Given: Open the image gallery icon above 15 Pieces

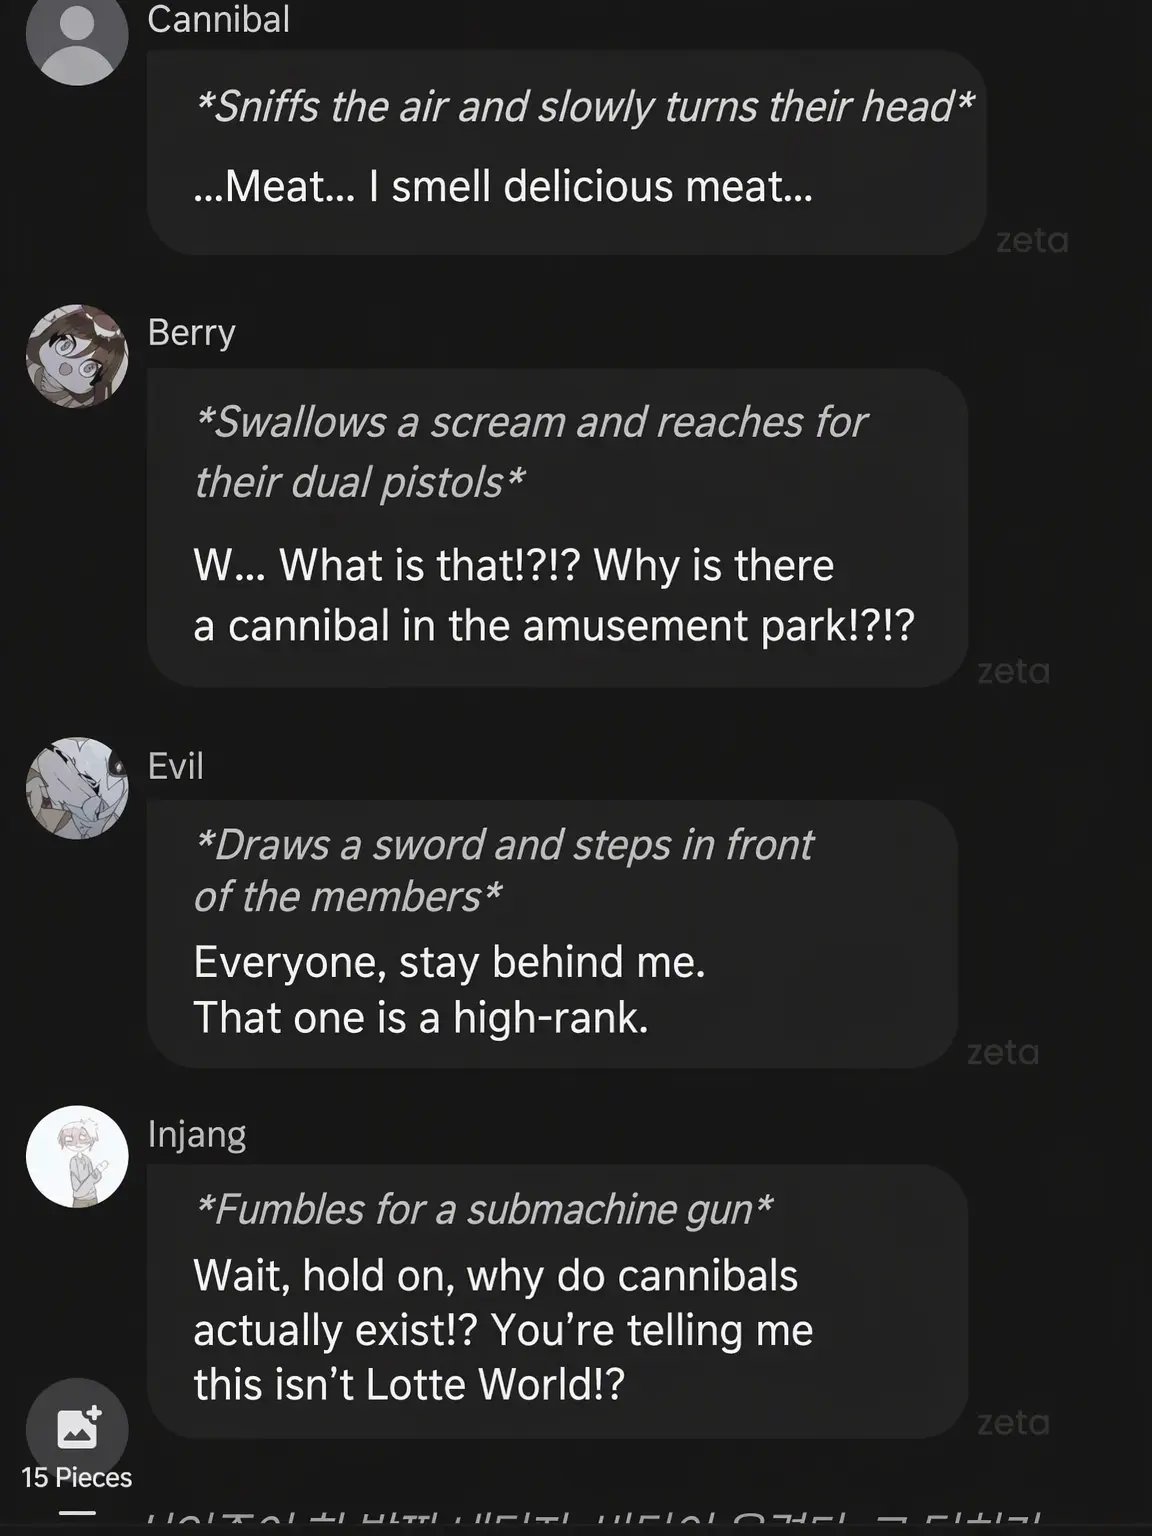Looking at the screenshot, I should (77, 1428).
